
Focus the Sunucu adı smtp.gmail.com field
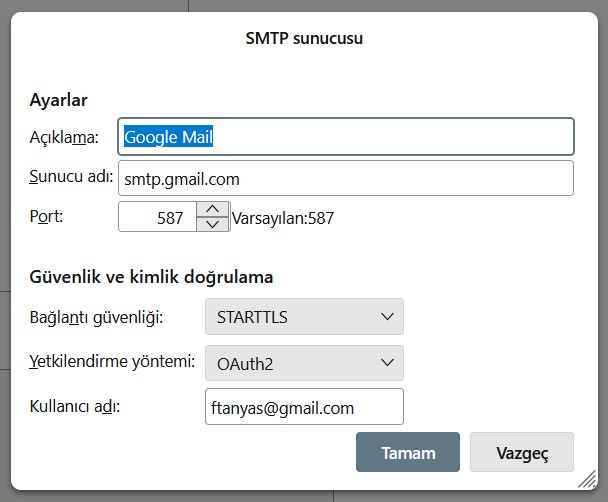pos(346,179)
